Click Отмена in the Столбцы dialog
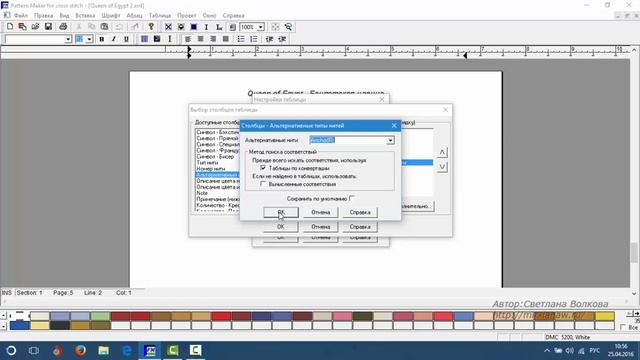This screenshot has width=640, height=360. (320, 212)
